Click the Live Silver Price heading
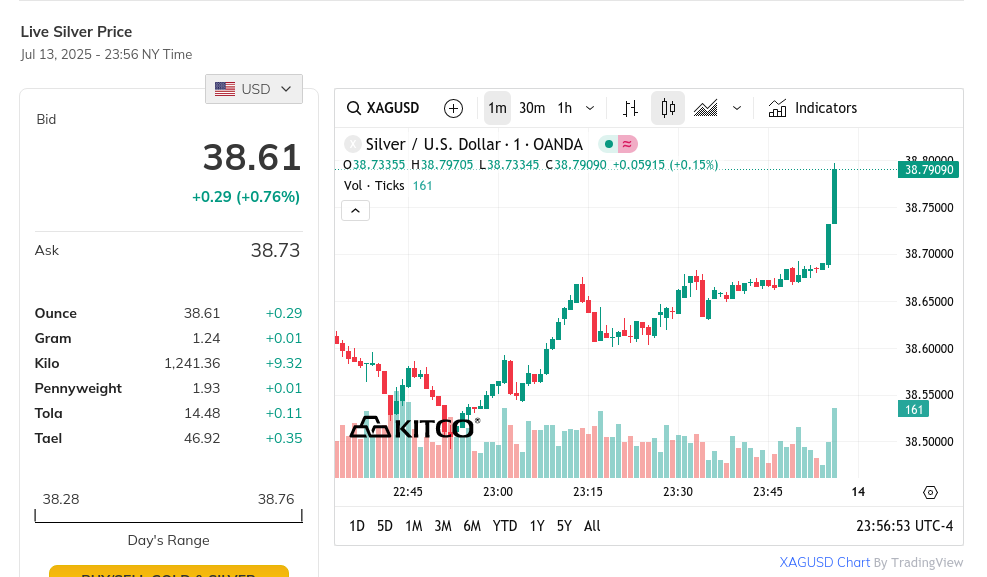 [x=76, y=32]
